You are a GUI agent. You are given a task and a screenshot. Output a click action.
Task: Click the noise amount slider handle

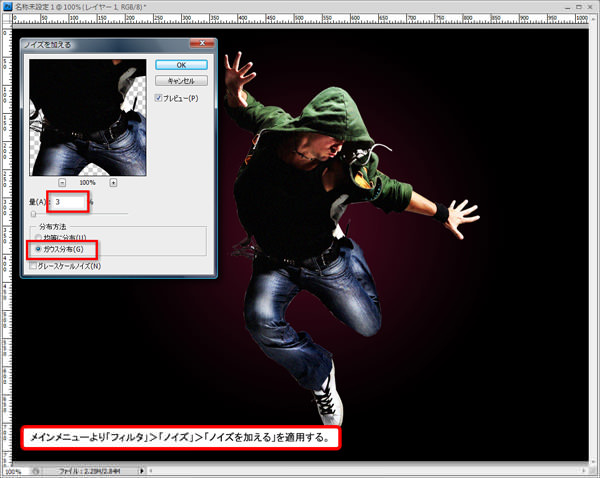point(33,214)
